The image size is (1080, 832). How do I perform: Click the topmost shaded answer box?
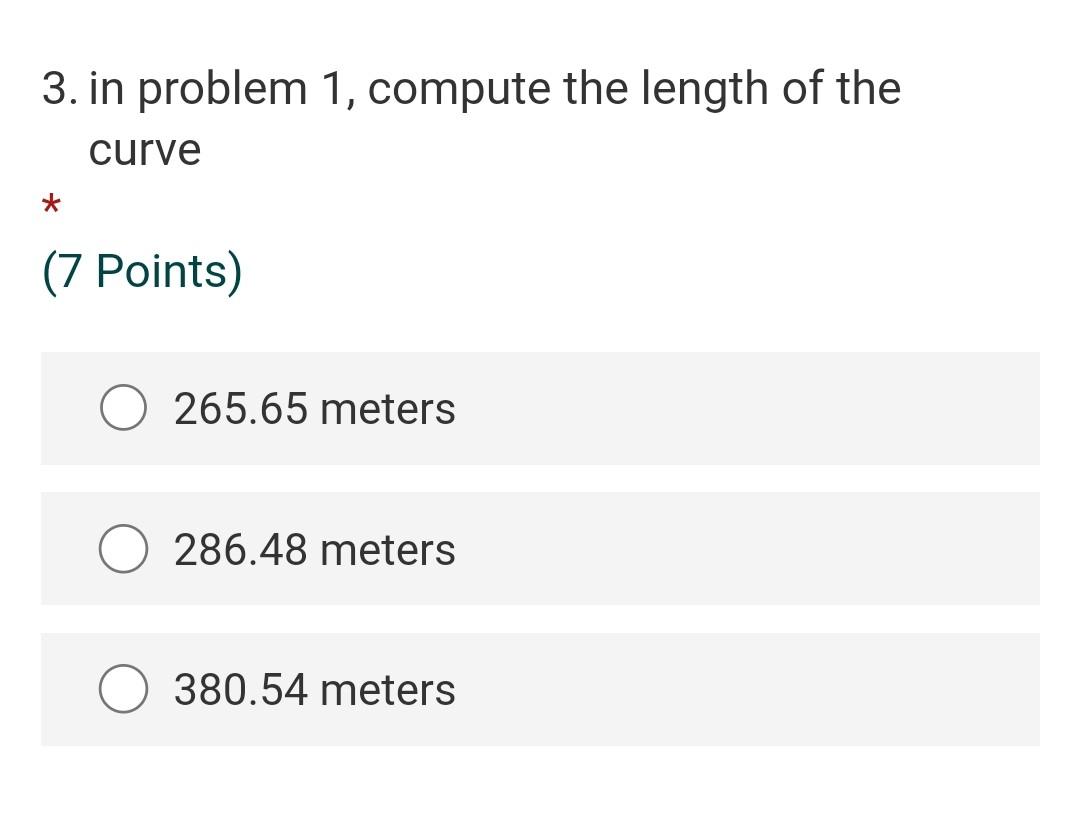coord(540,408)
